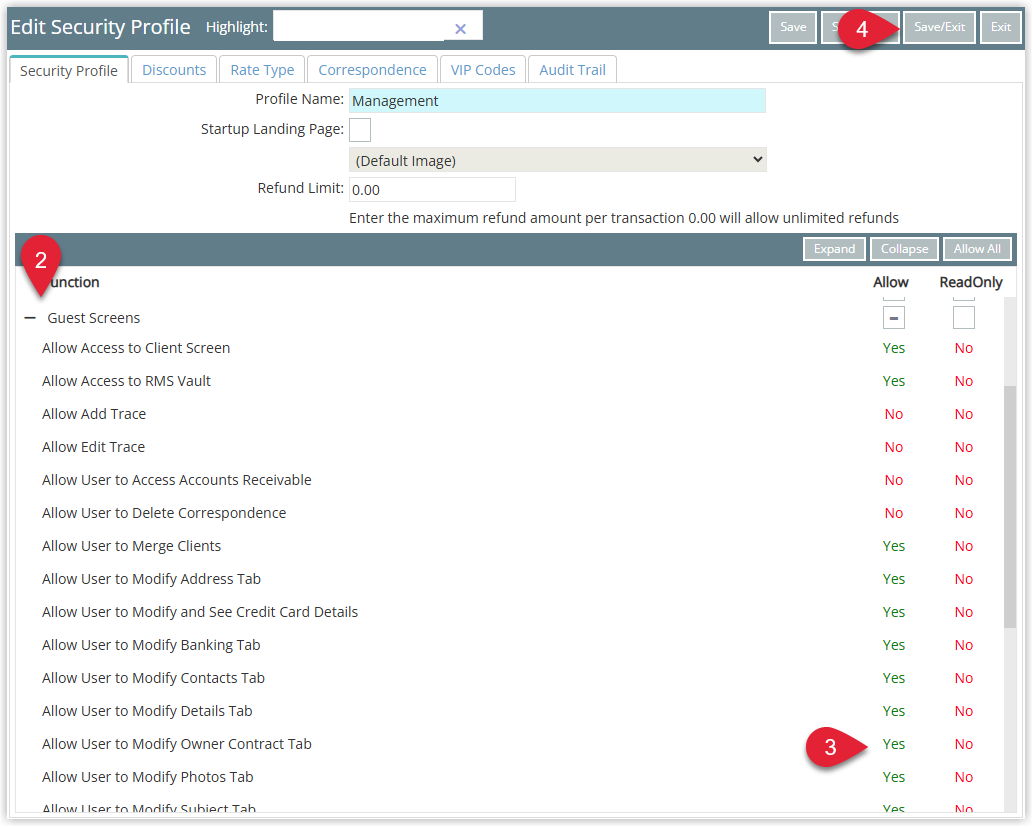Toggle the Guest Screens Allow checkbox
Image resolution: width=1033 pixels, height=827 pixels.
pyautogui.click(x=893, y=318)
